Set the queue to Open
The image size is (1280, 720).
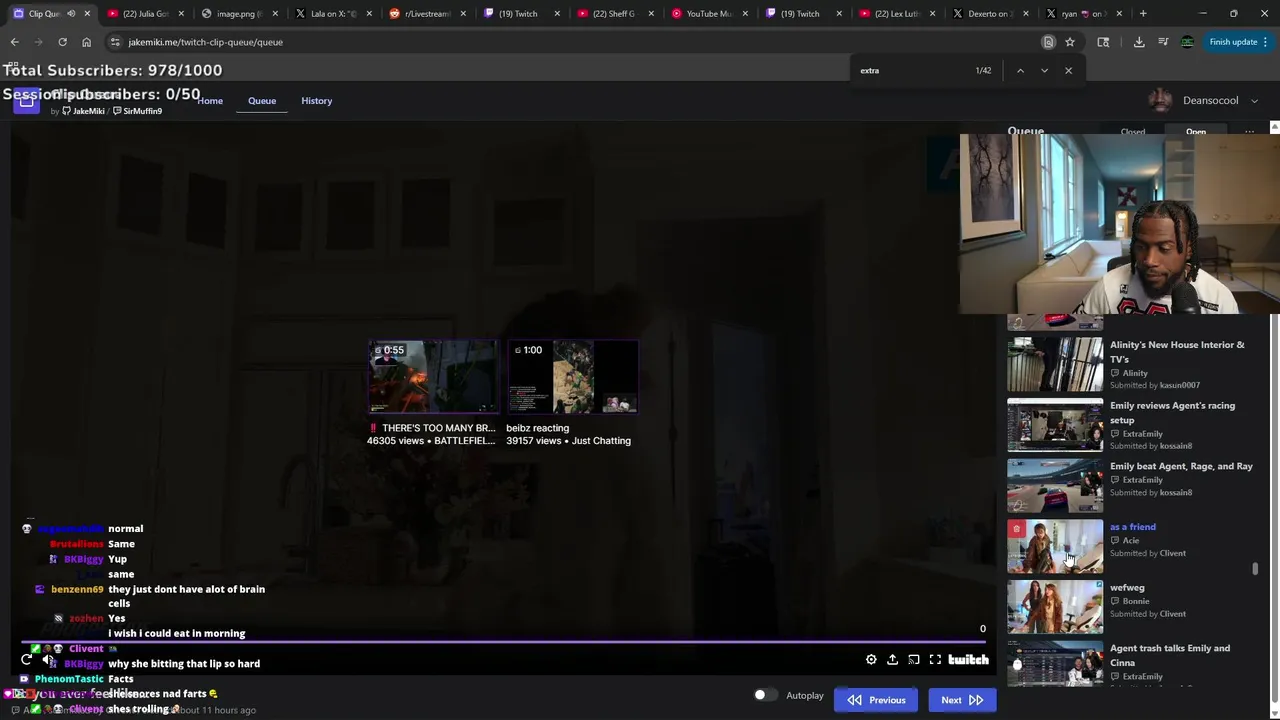tap(1196, 131)
